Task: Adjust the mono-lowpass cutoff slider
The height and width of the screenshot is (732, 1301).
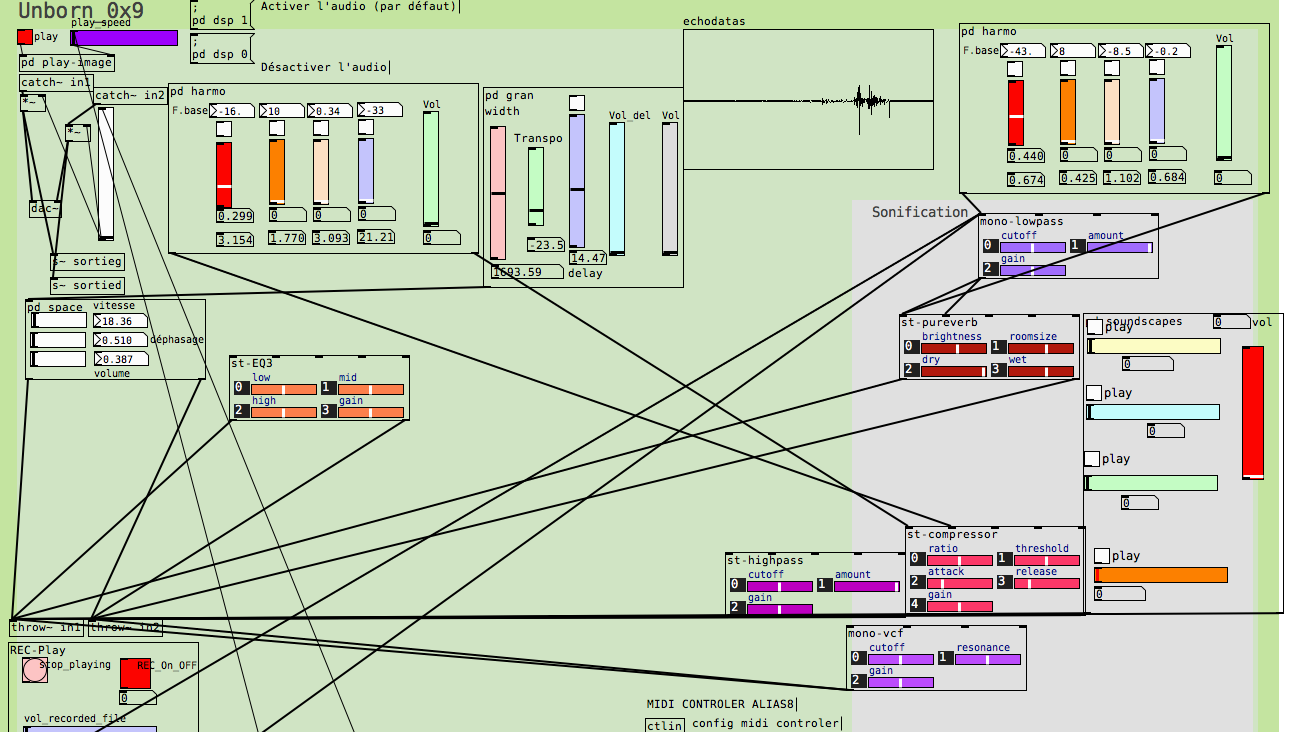Action: pyautogui.click(x=1033, y=247)
